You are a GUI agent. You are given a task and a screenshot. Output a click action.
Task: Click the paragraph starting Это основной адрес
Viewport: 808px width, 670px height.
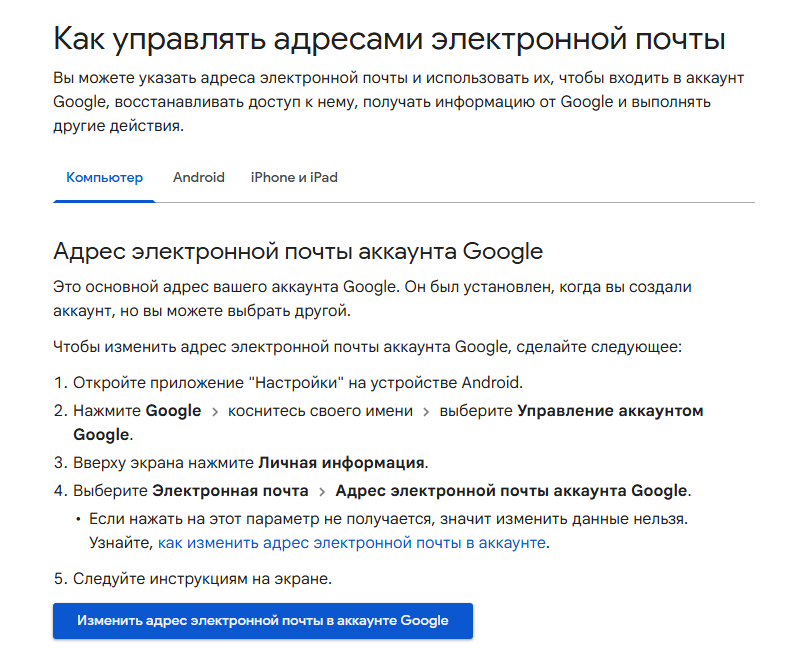[x=371, y=298]
